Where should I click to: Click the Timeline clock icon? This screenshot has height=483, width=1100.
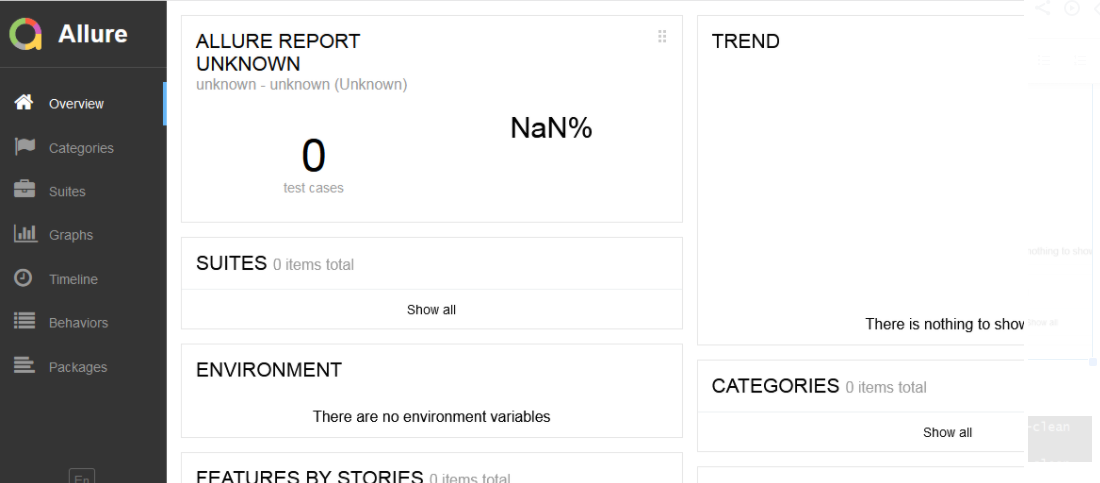23,277
